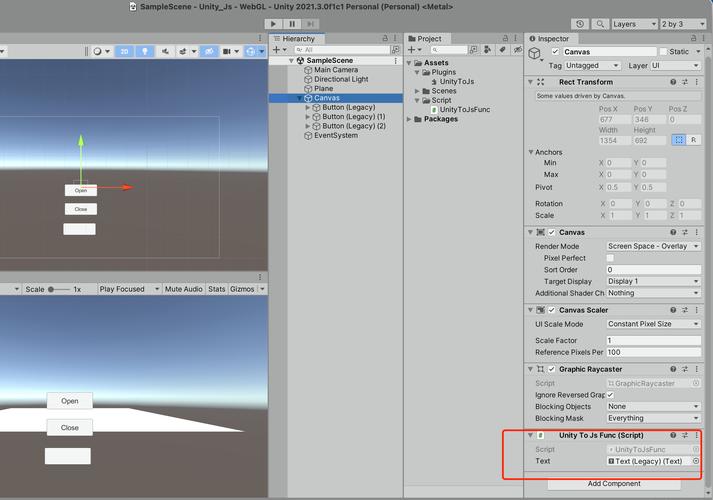
Task: Click the Canvas object cube icon in Inspector
Action: tap(534, 54)
